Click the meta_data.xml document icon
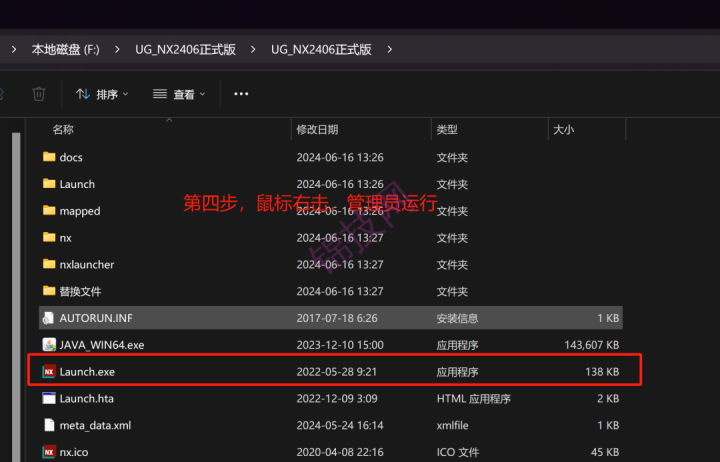The height and width of the screenshot is (462, 720). pos(49,425)
